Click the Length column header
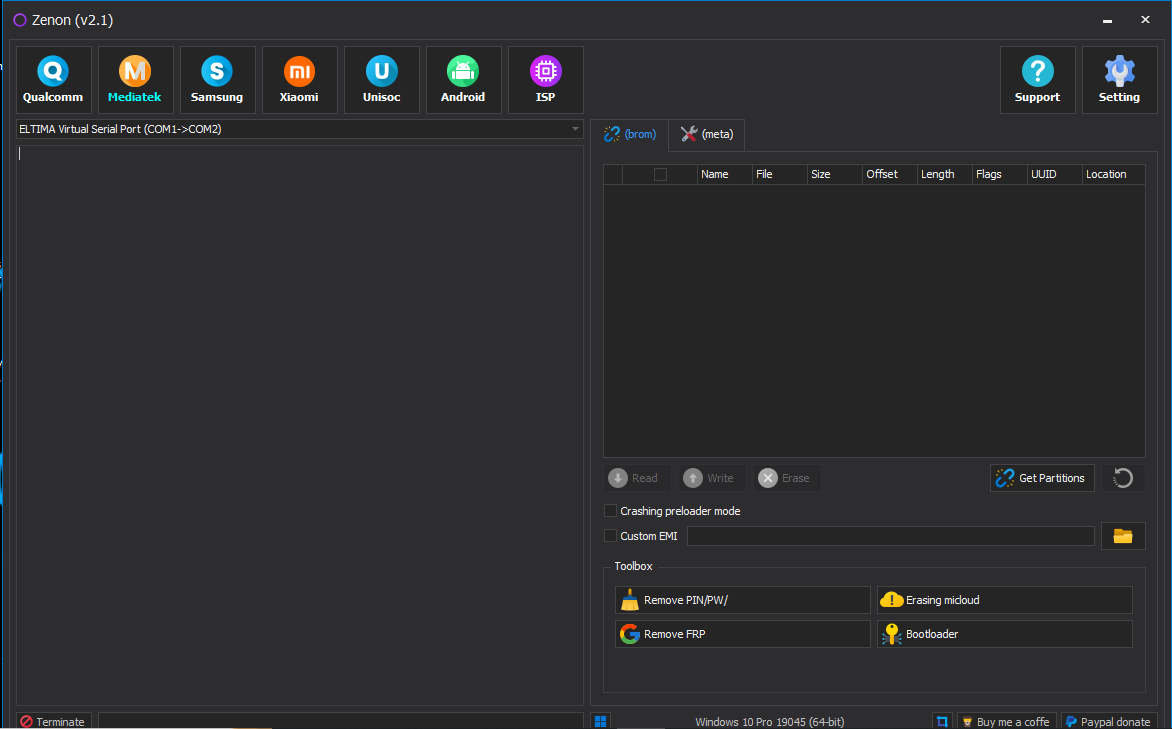 (945, 174)
